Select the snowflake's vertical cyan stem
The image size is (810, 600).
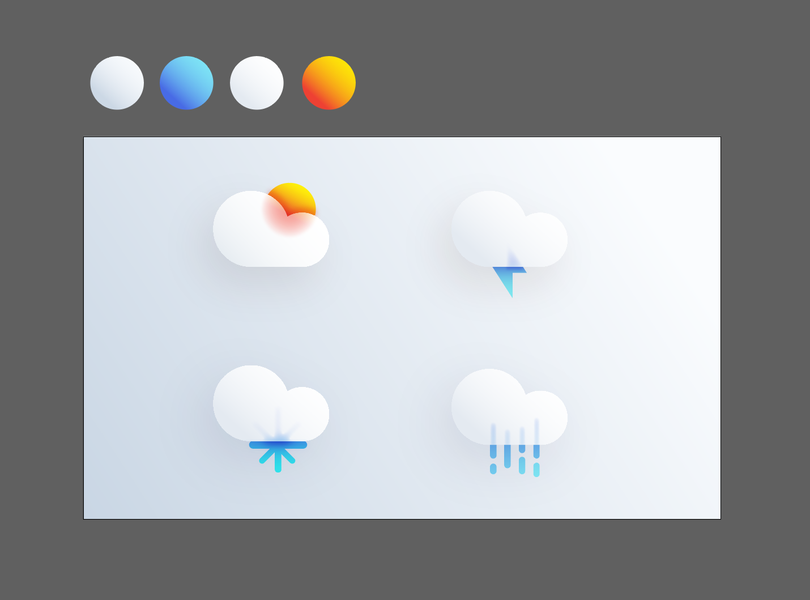pyautogui.click(x=278, y=459)
